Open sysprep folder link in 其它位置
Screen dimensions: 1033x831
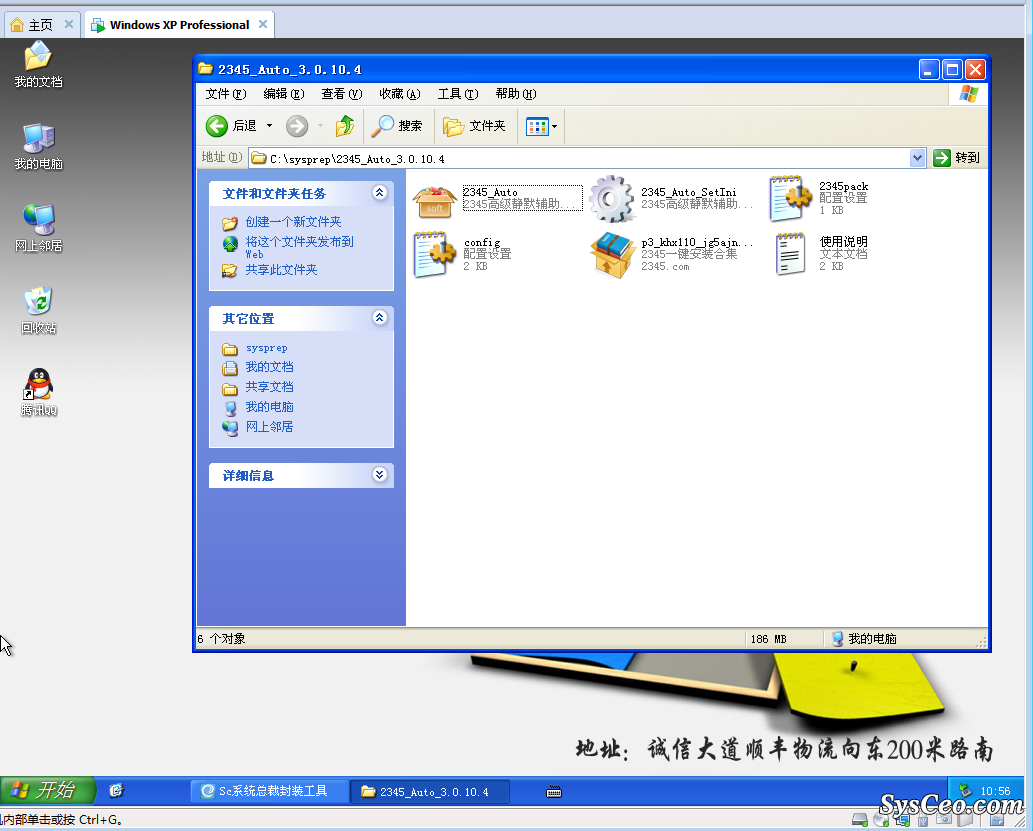[266, 347]
